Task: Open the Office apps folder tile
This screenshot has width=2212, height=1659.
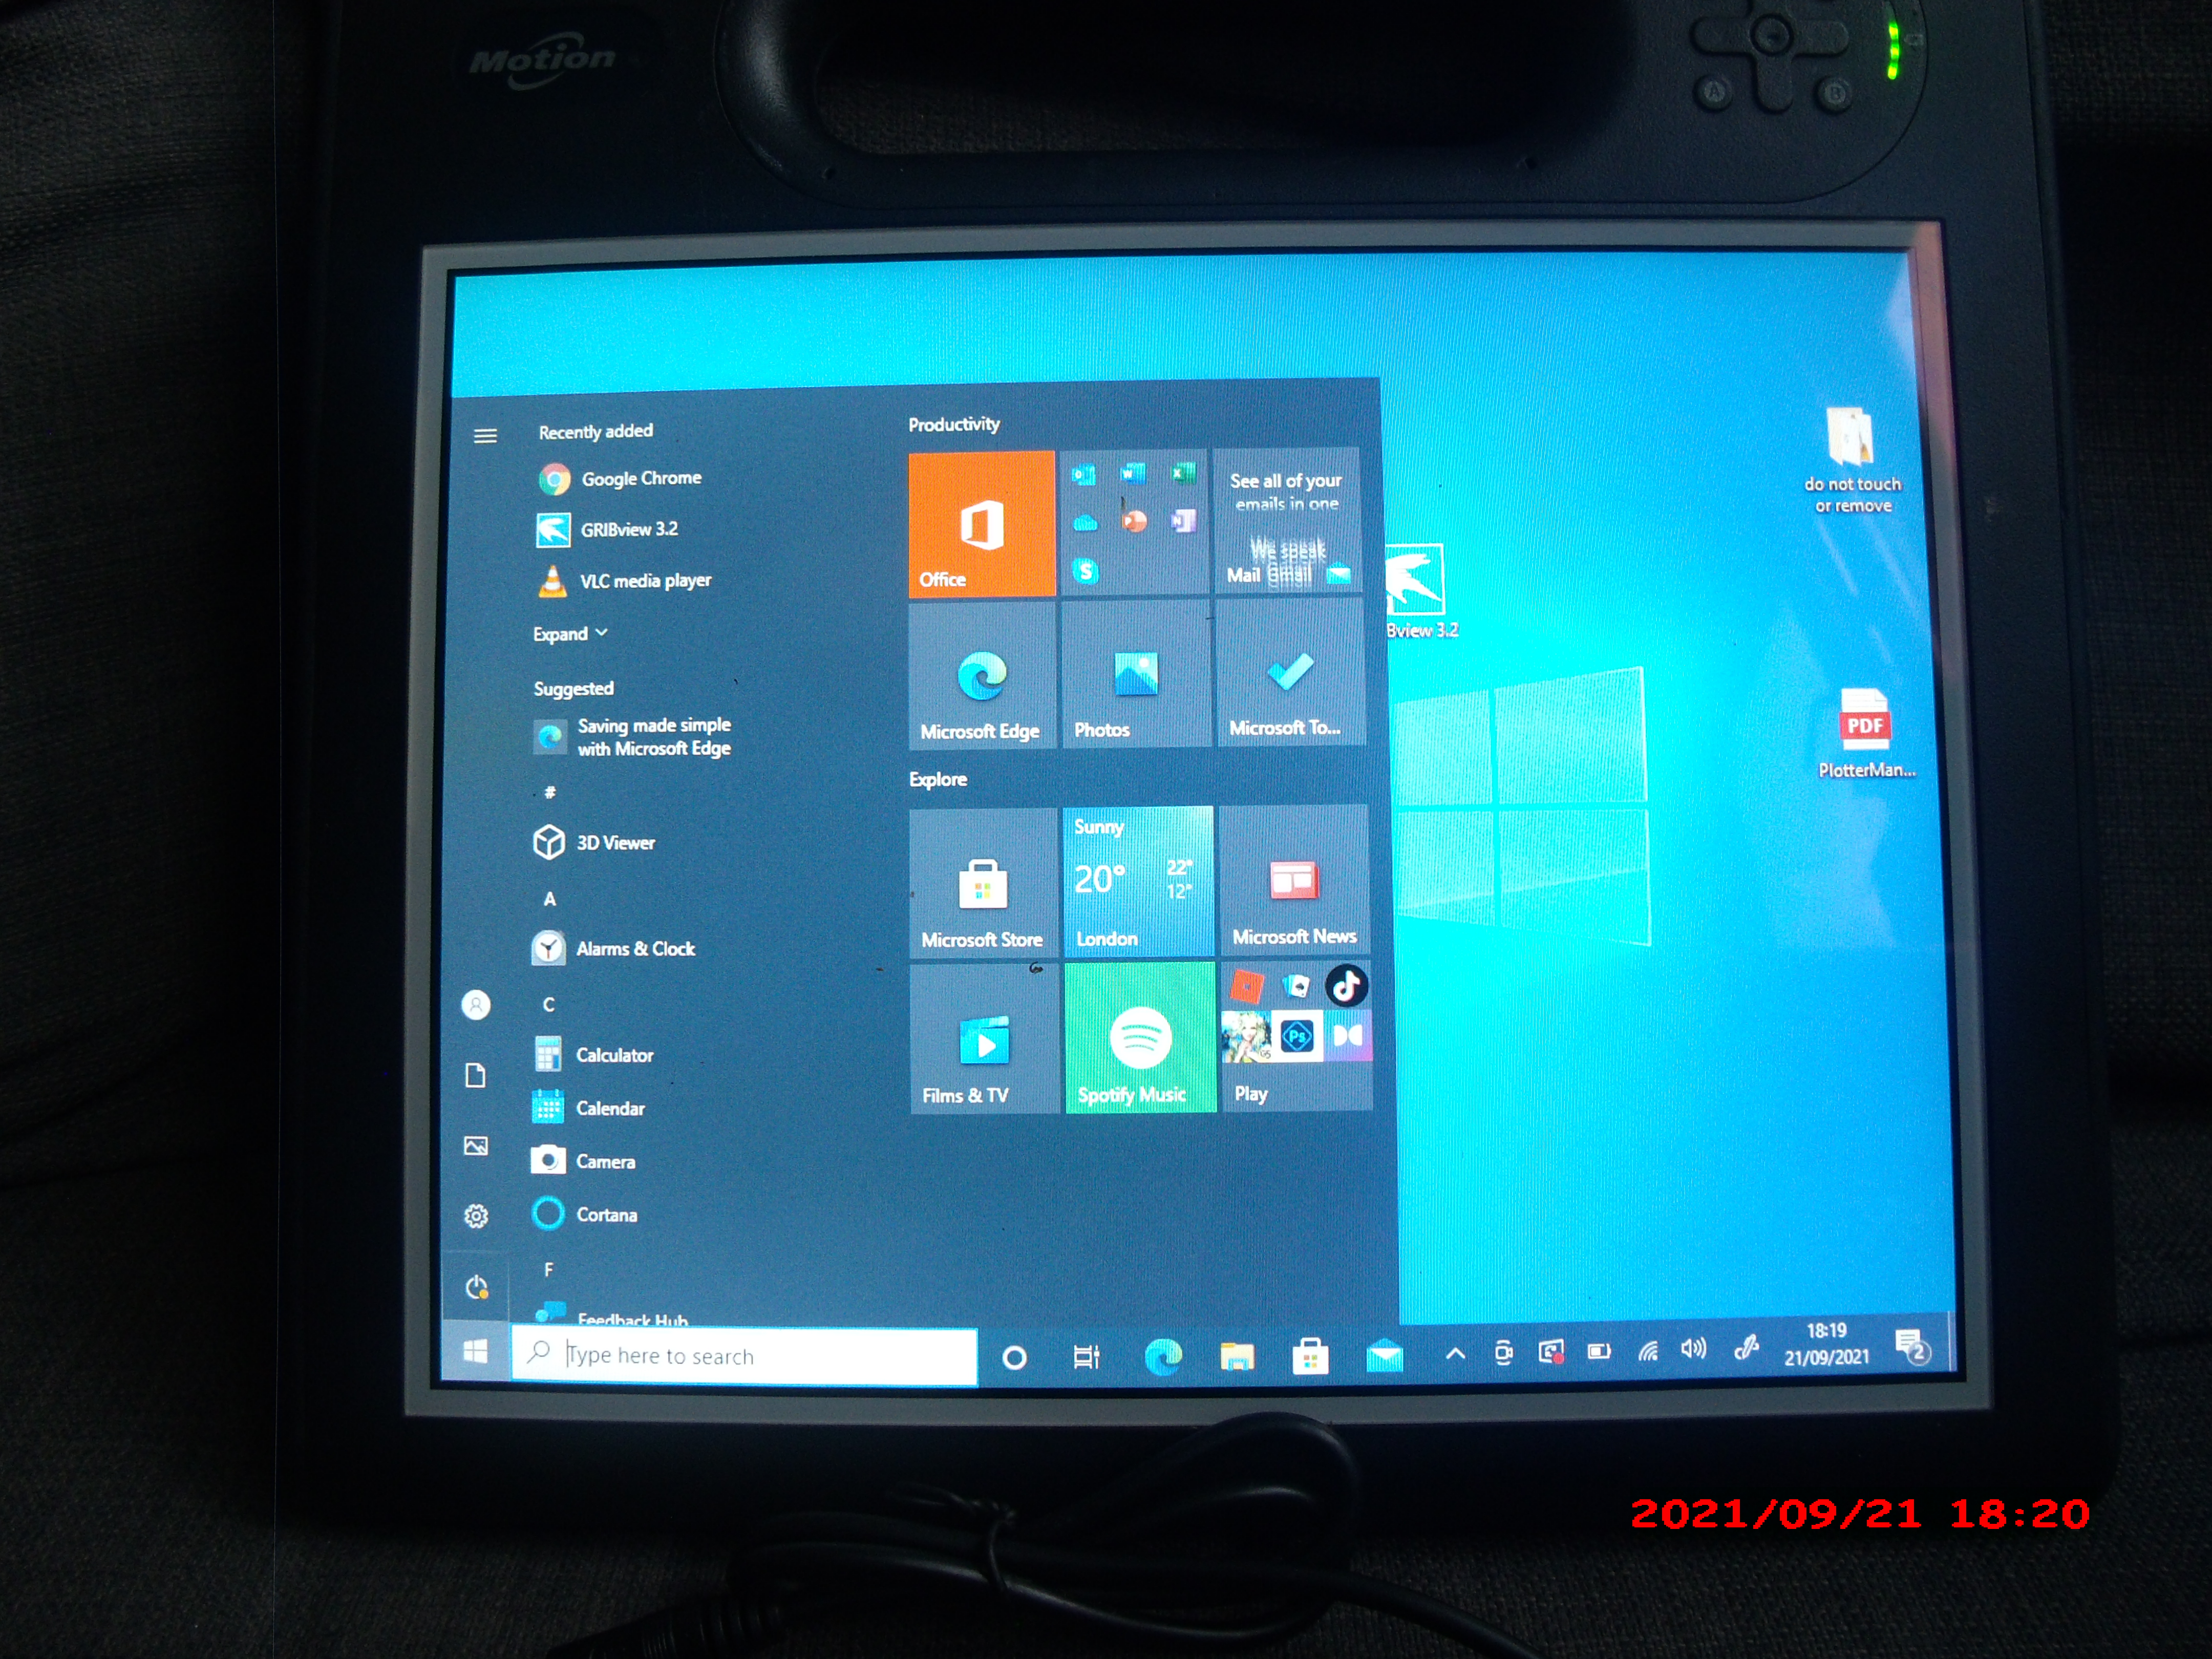Action: [1134, 522]
